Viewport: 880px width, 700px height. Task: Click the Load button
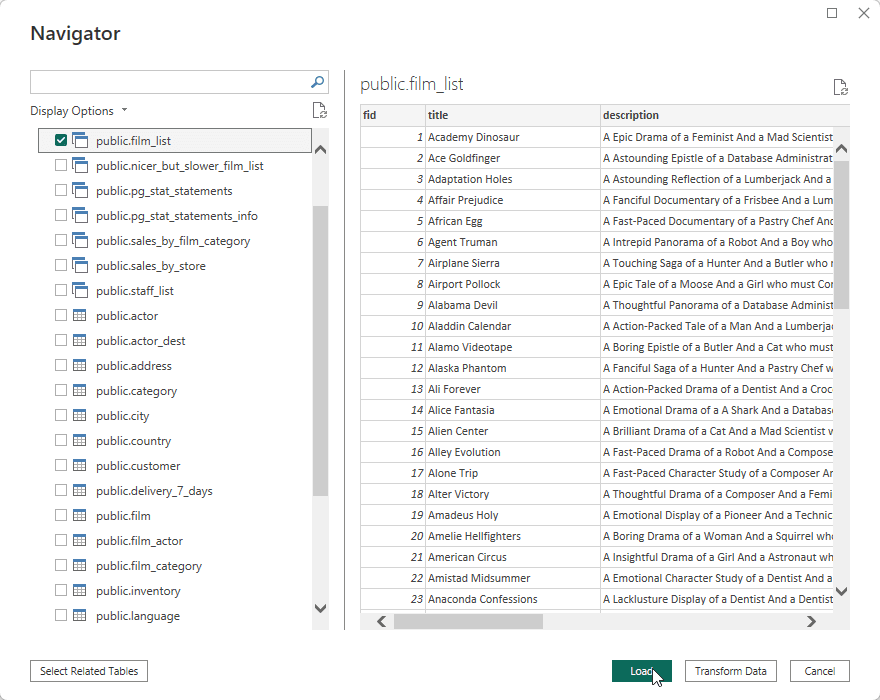(641, 671)
